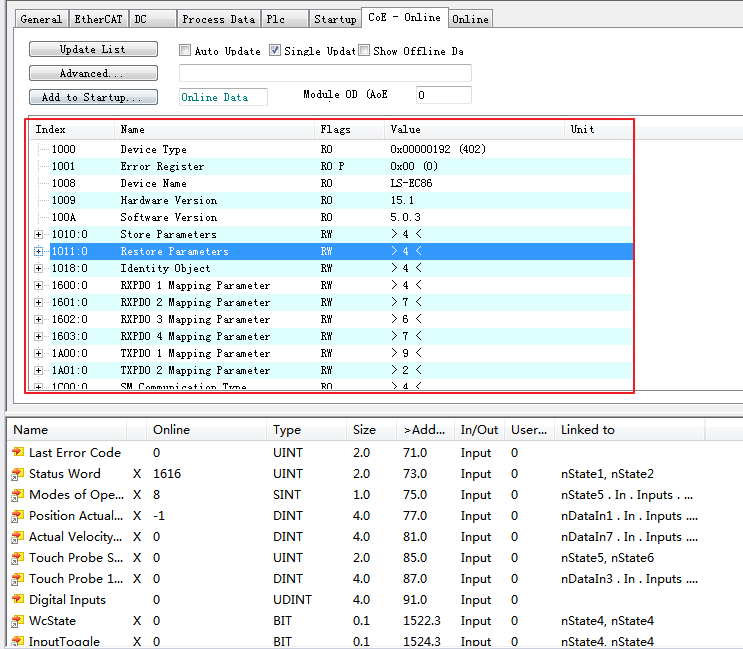The image size is (743, 649).
Task: Click the Status Word variable icon
Action: [18, 474]
